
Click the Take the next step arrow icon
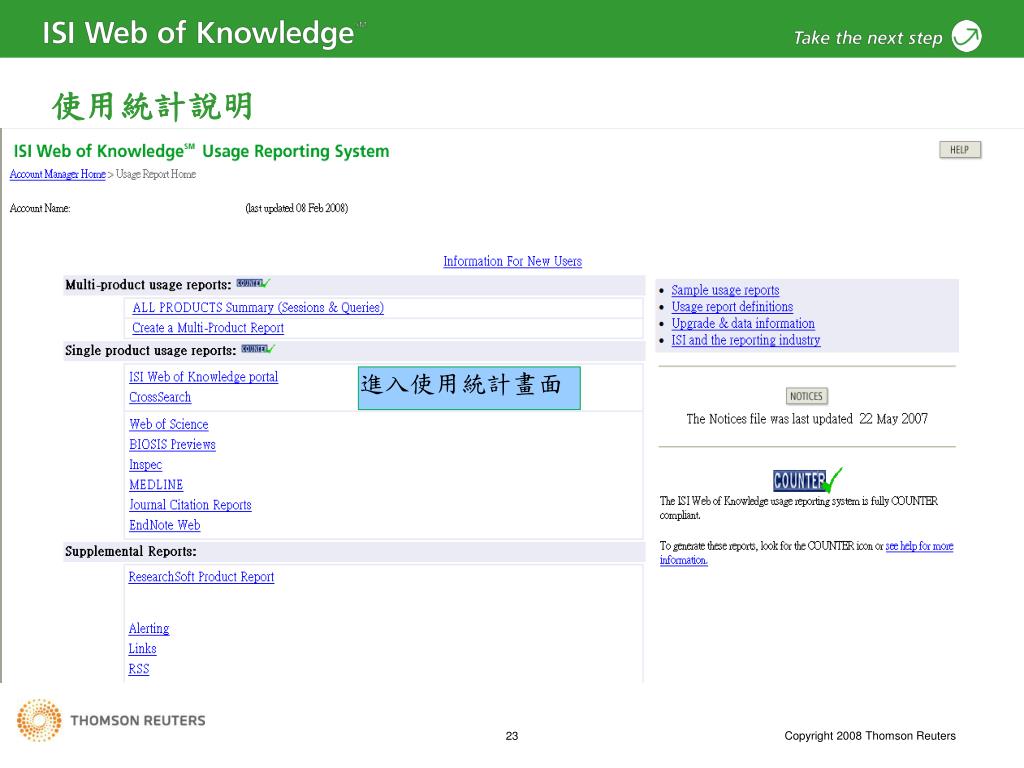click(967, 36)
